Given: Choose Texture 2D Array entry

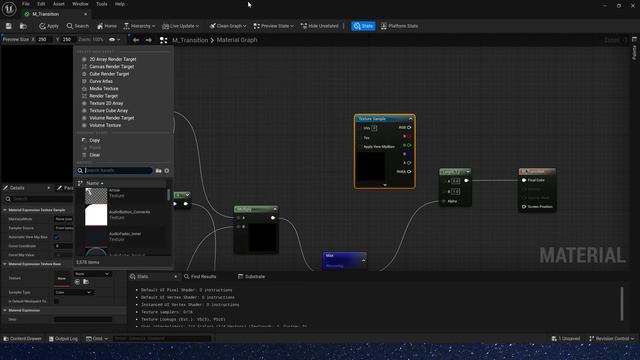Looking at the screenshot, I should coord(106,103).
